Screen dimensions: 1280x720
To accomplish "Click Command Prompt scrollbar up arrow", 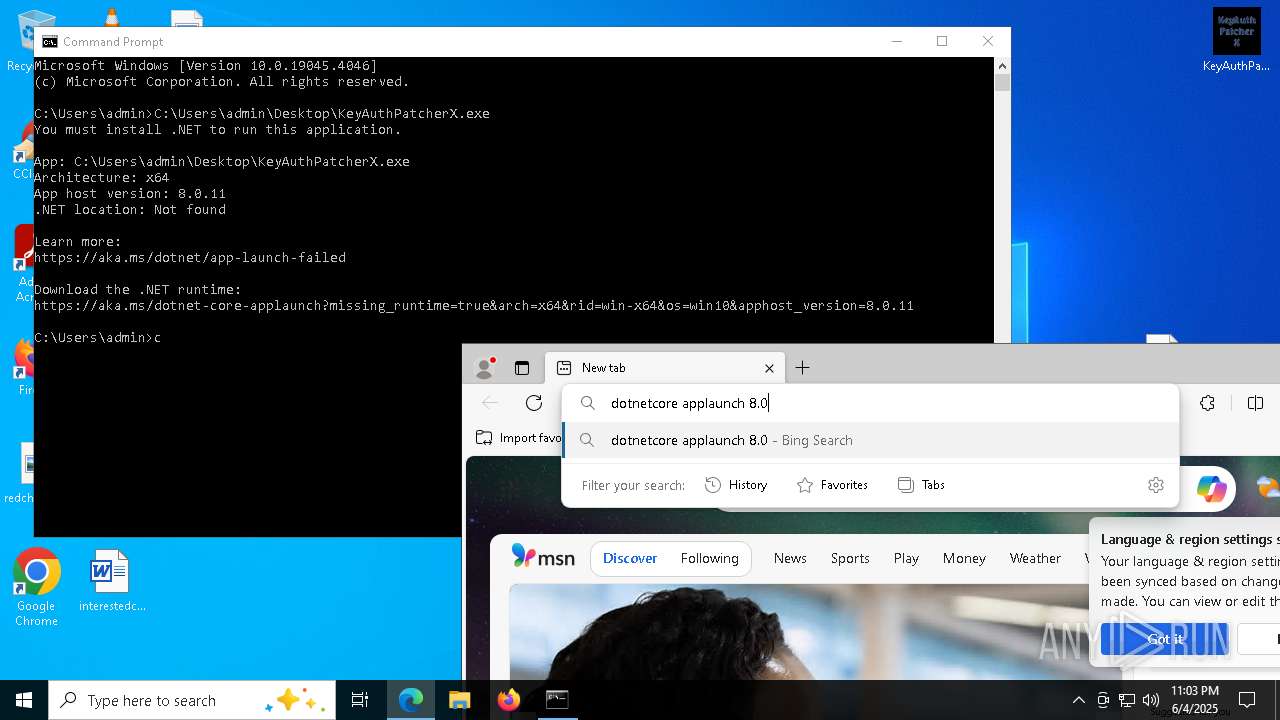I will pyautogui.click(x=1002, y=65).
